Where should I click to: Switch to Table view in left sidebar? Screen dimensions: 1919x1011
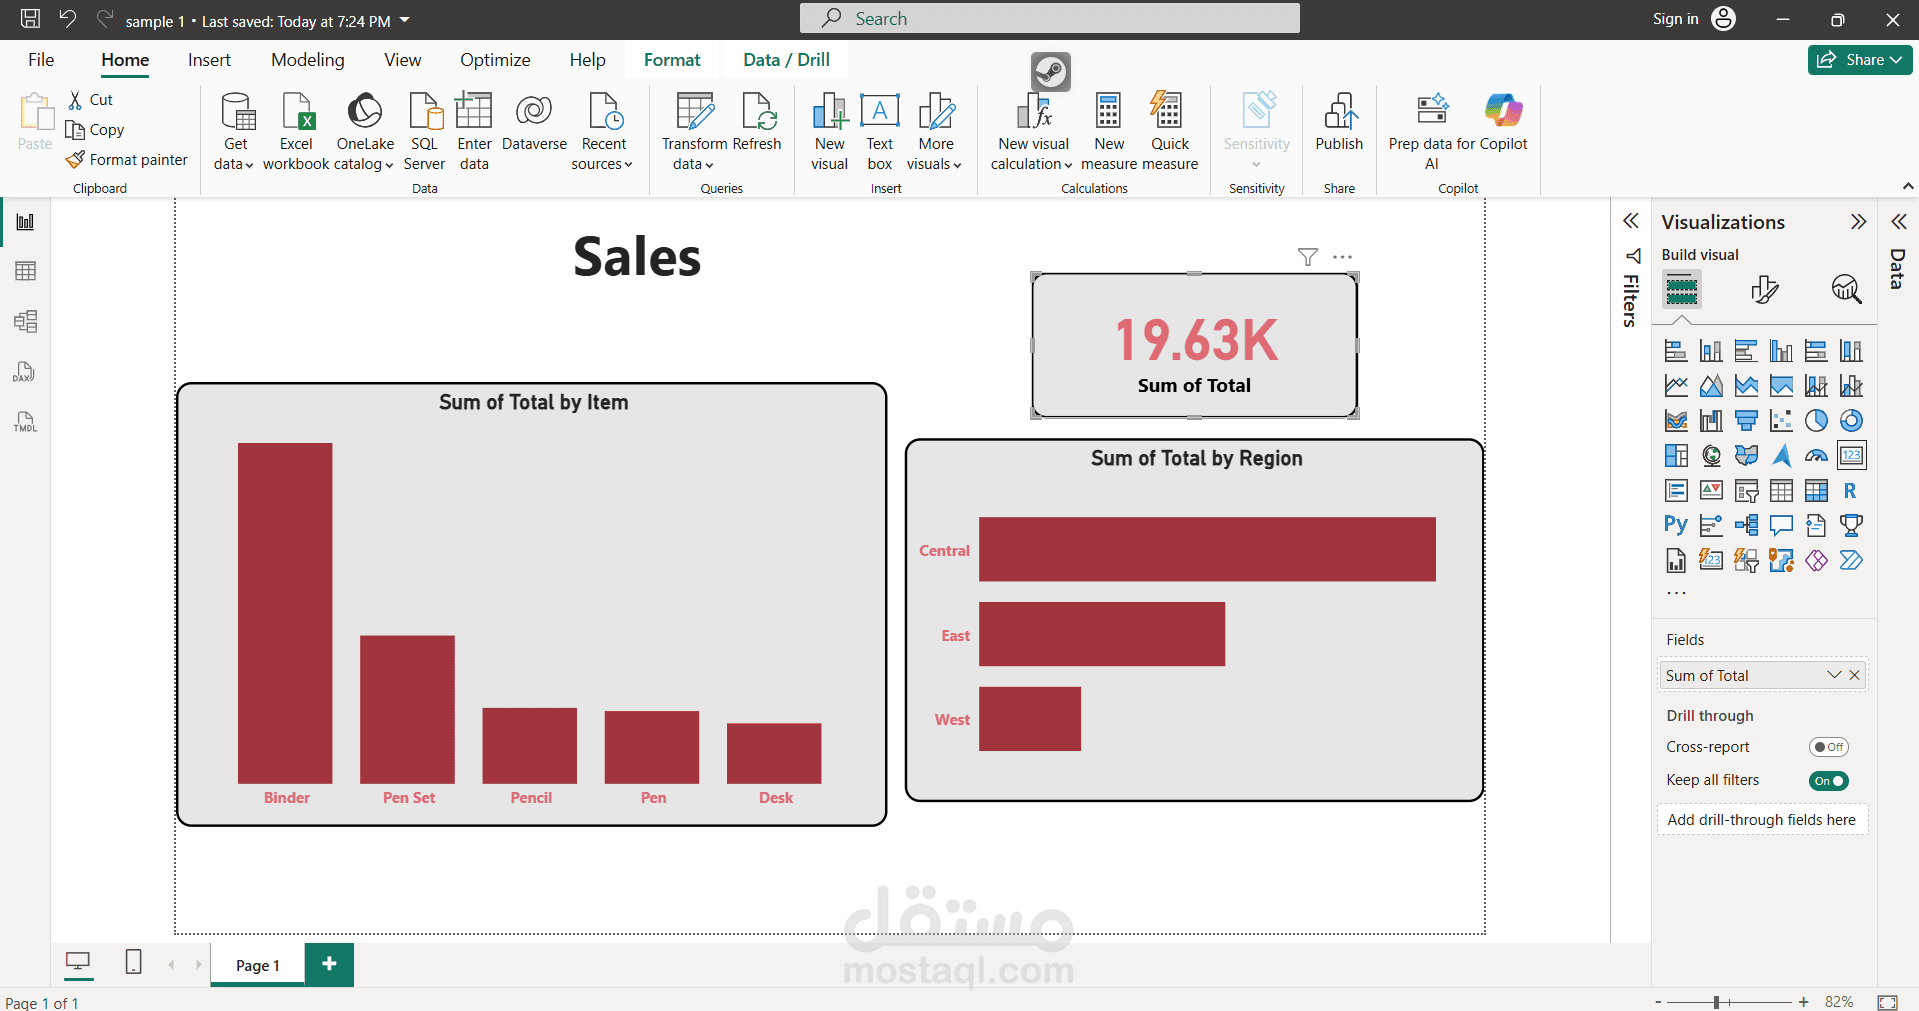tap(25, 271)
